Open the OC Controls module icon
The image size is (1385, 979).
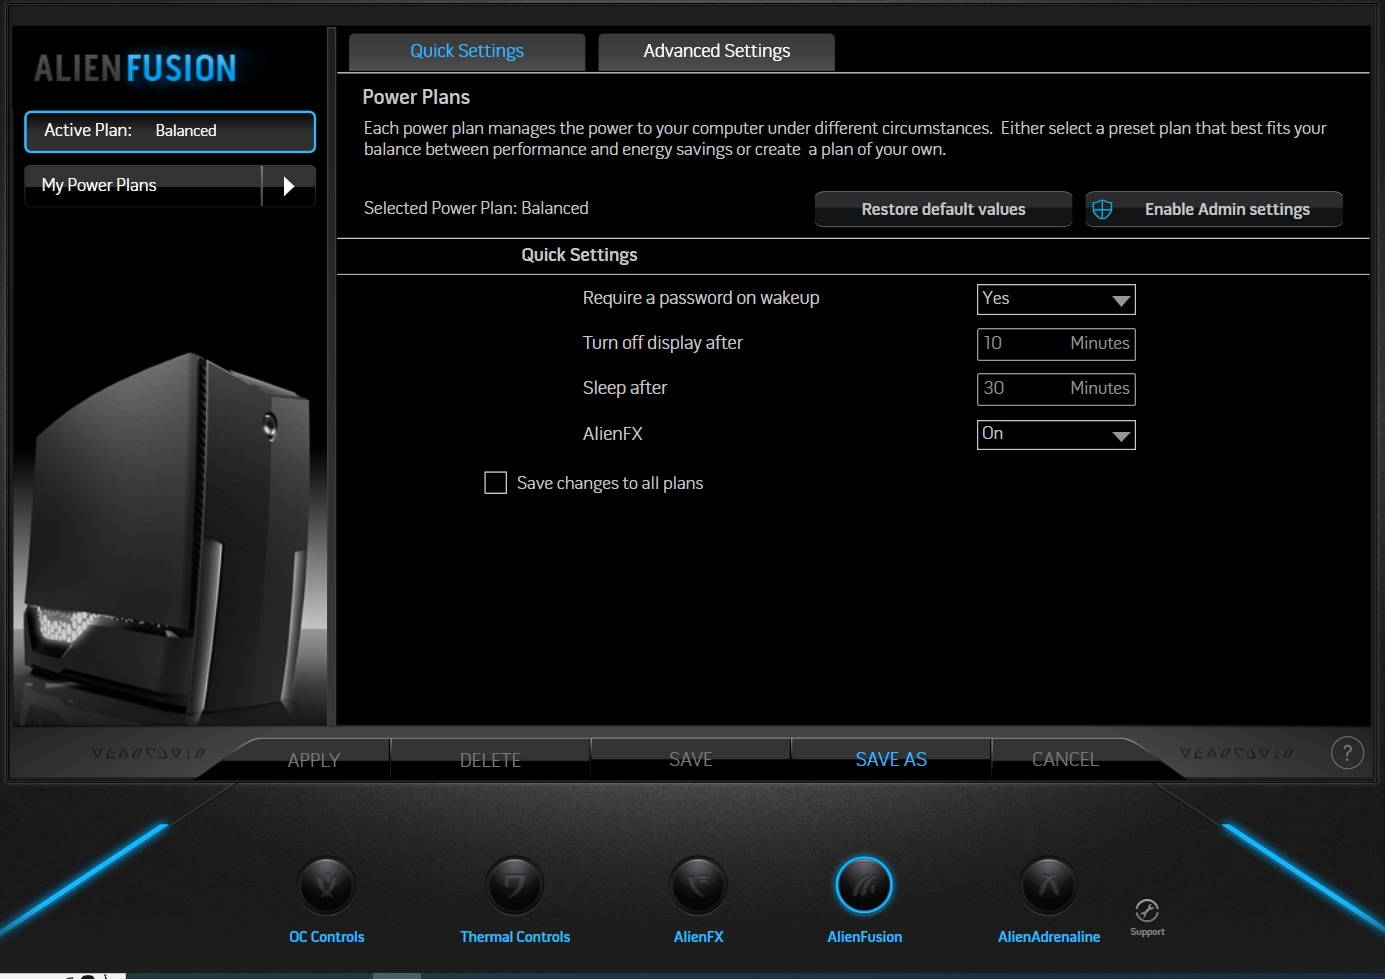[x=326, y=885]
